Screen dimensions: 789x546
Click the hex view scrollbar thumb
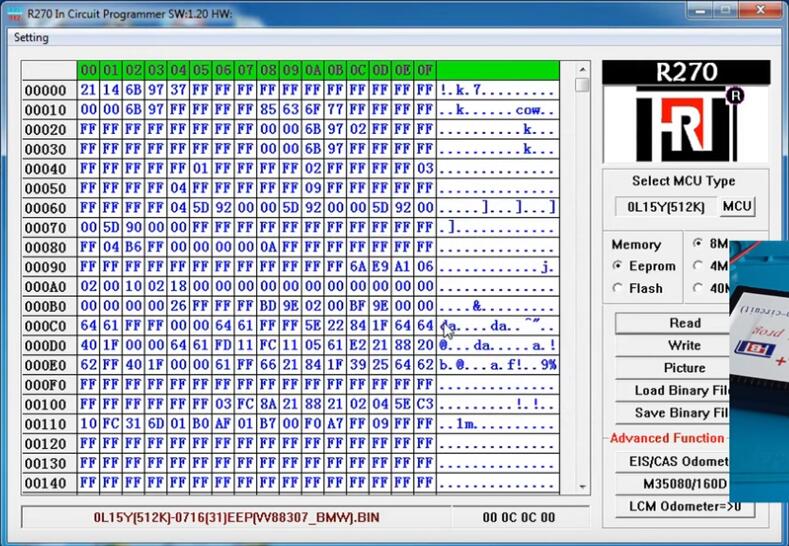point(582,85)
